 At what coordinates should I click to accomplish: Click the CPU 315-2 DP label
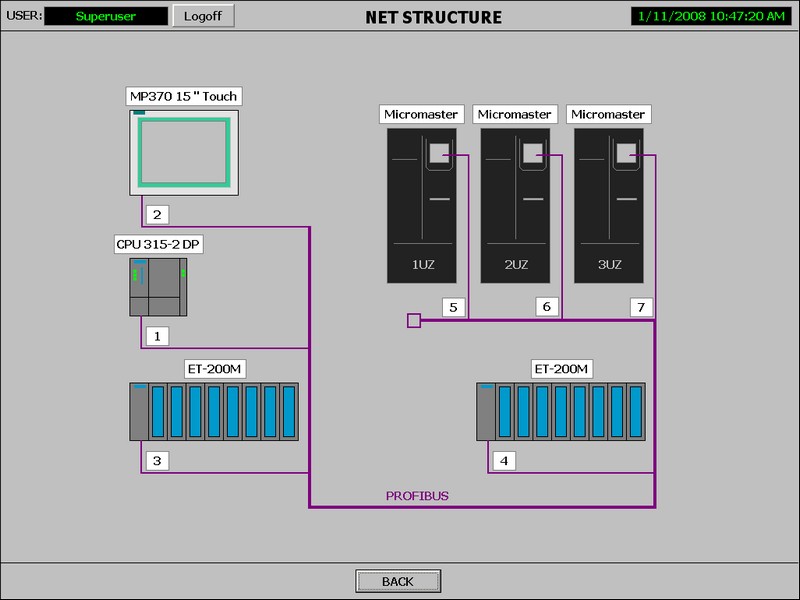158,244
